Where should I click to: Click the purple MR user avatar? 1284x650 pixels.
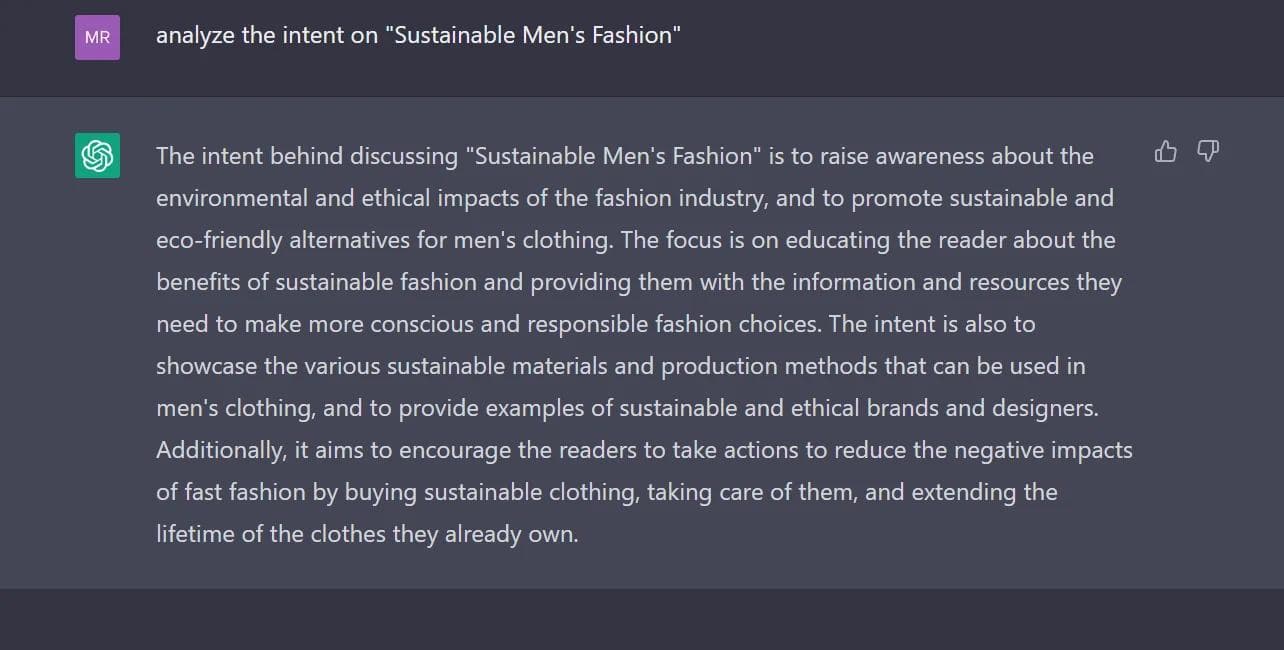(97, 37)
